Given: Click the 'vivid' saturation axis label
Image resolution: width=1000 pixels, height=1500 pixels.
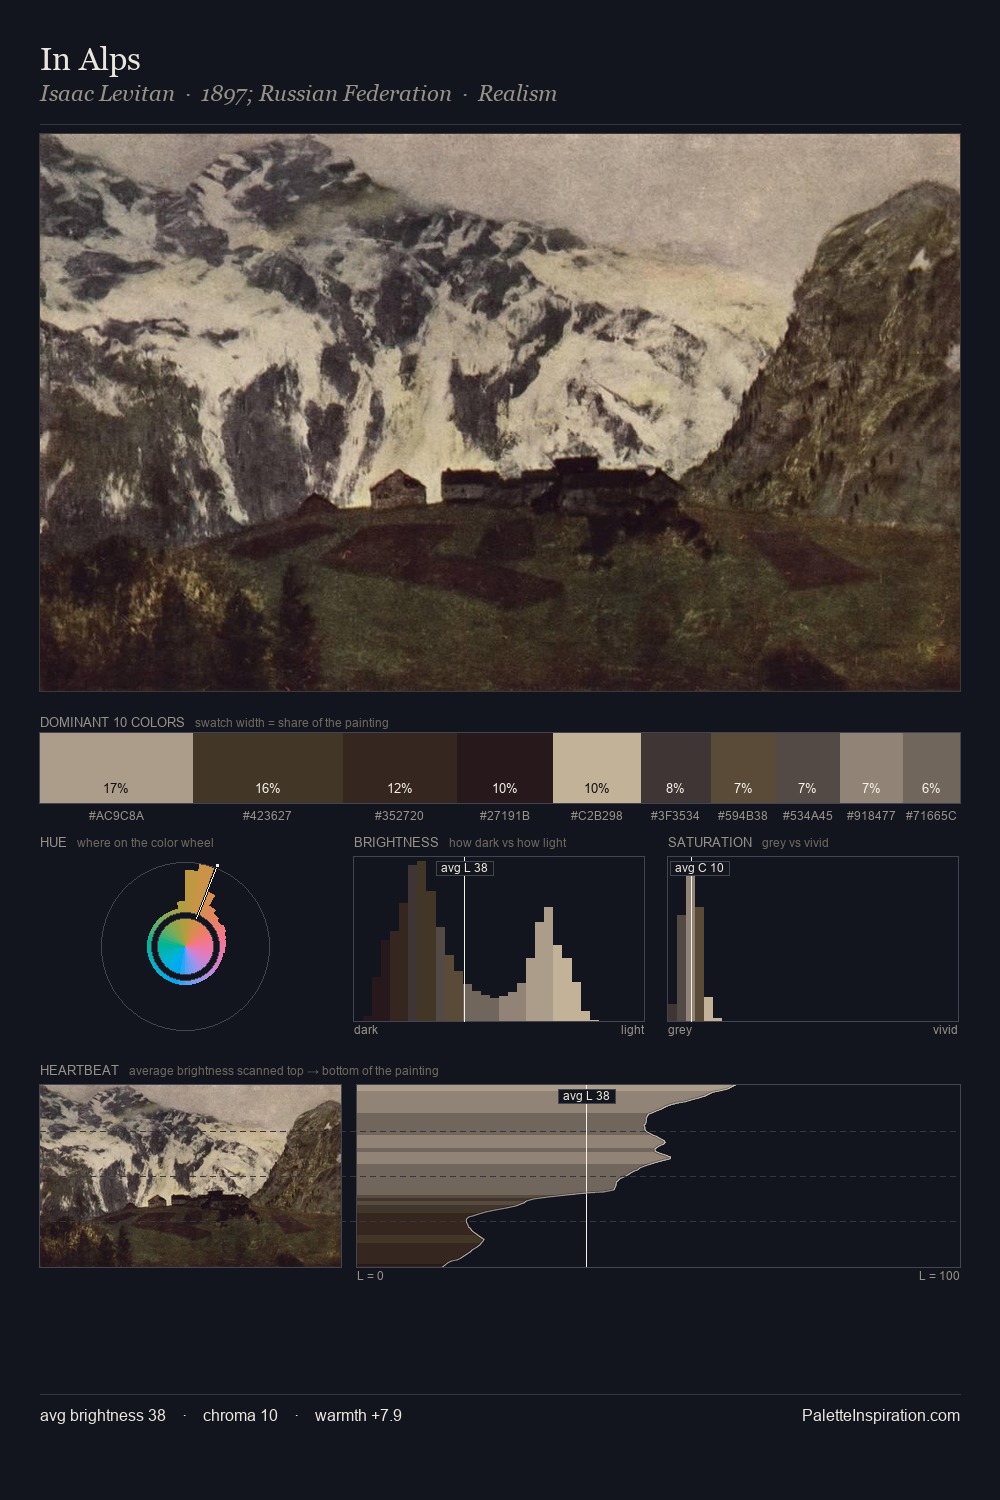Looking at the screenshot, I should [x=945, y=1030].
